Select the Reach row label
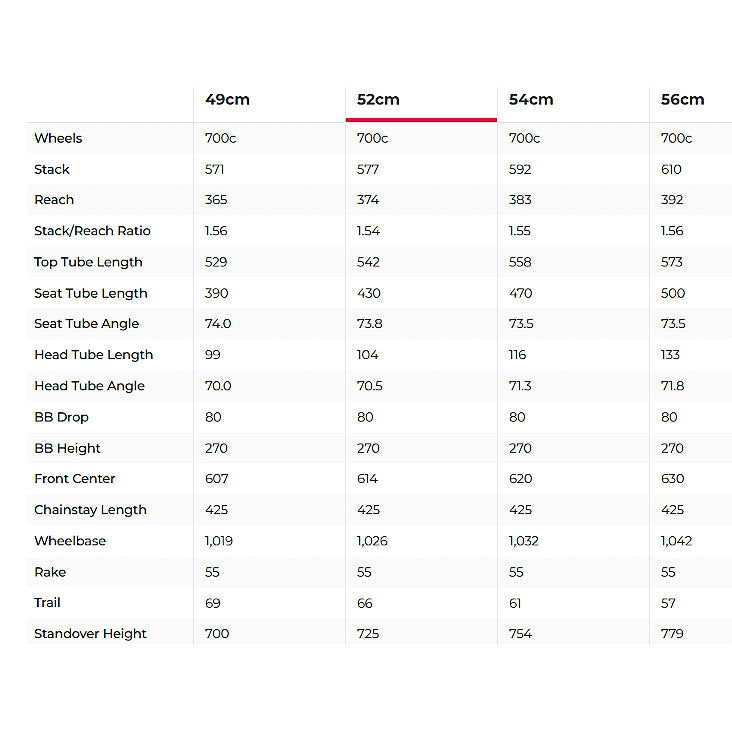The image size is (732, 732). pos(54,200)
